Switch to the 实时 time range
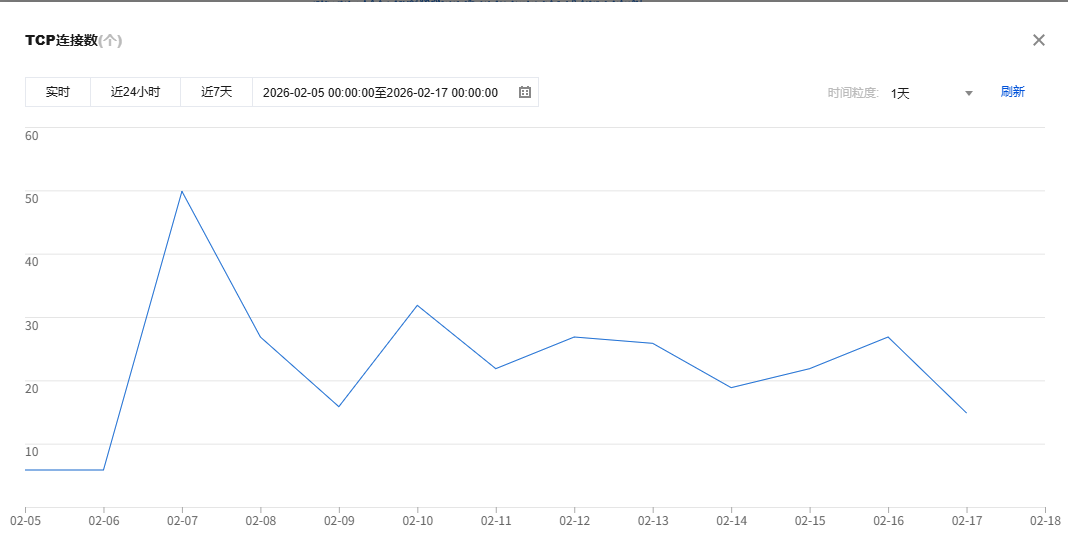 tap(58, 92)
